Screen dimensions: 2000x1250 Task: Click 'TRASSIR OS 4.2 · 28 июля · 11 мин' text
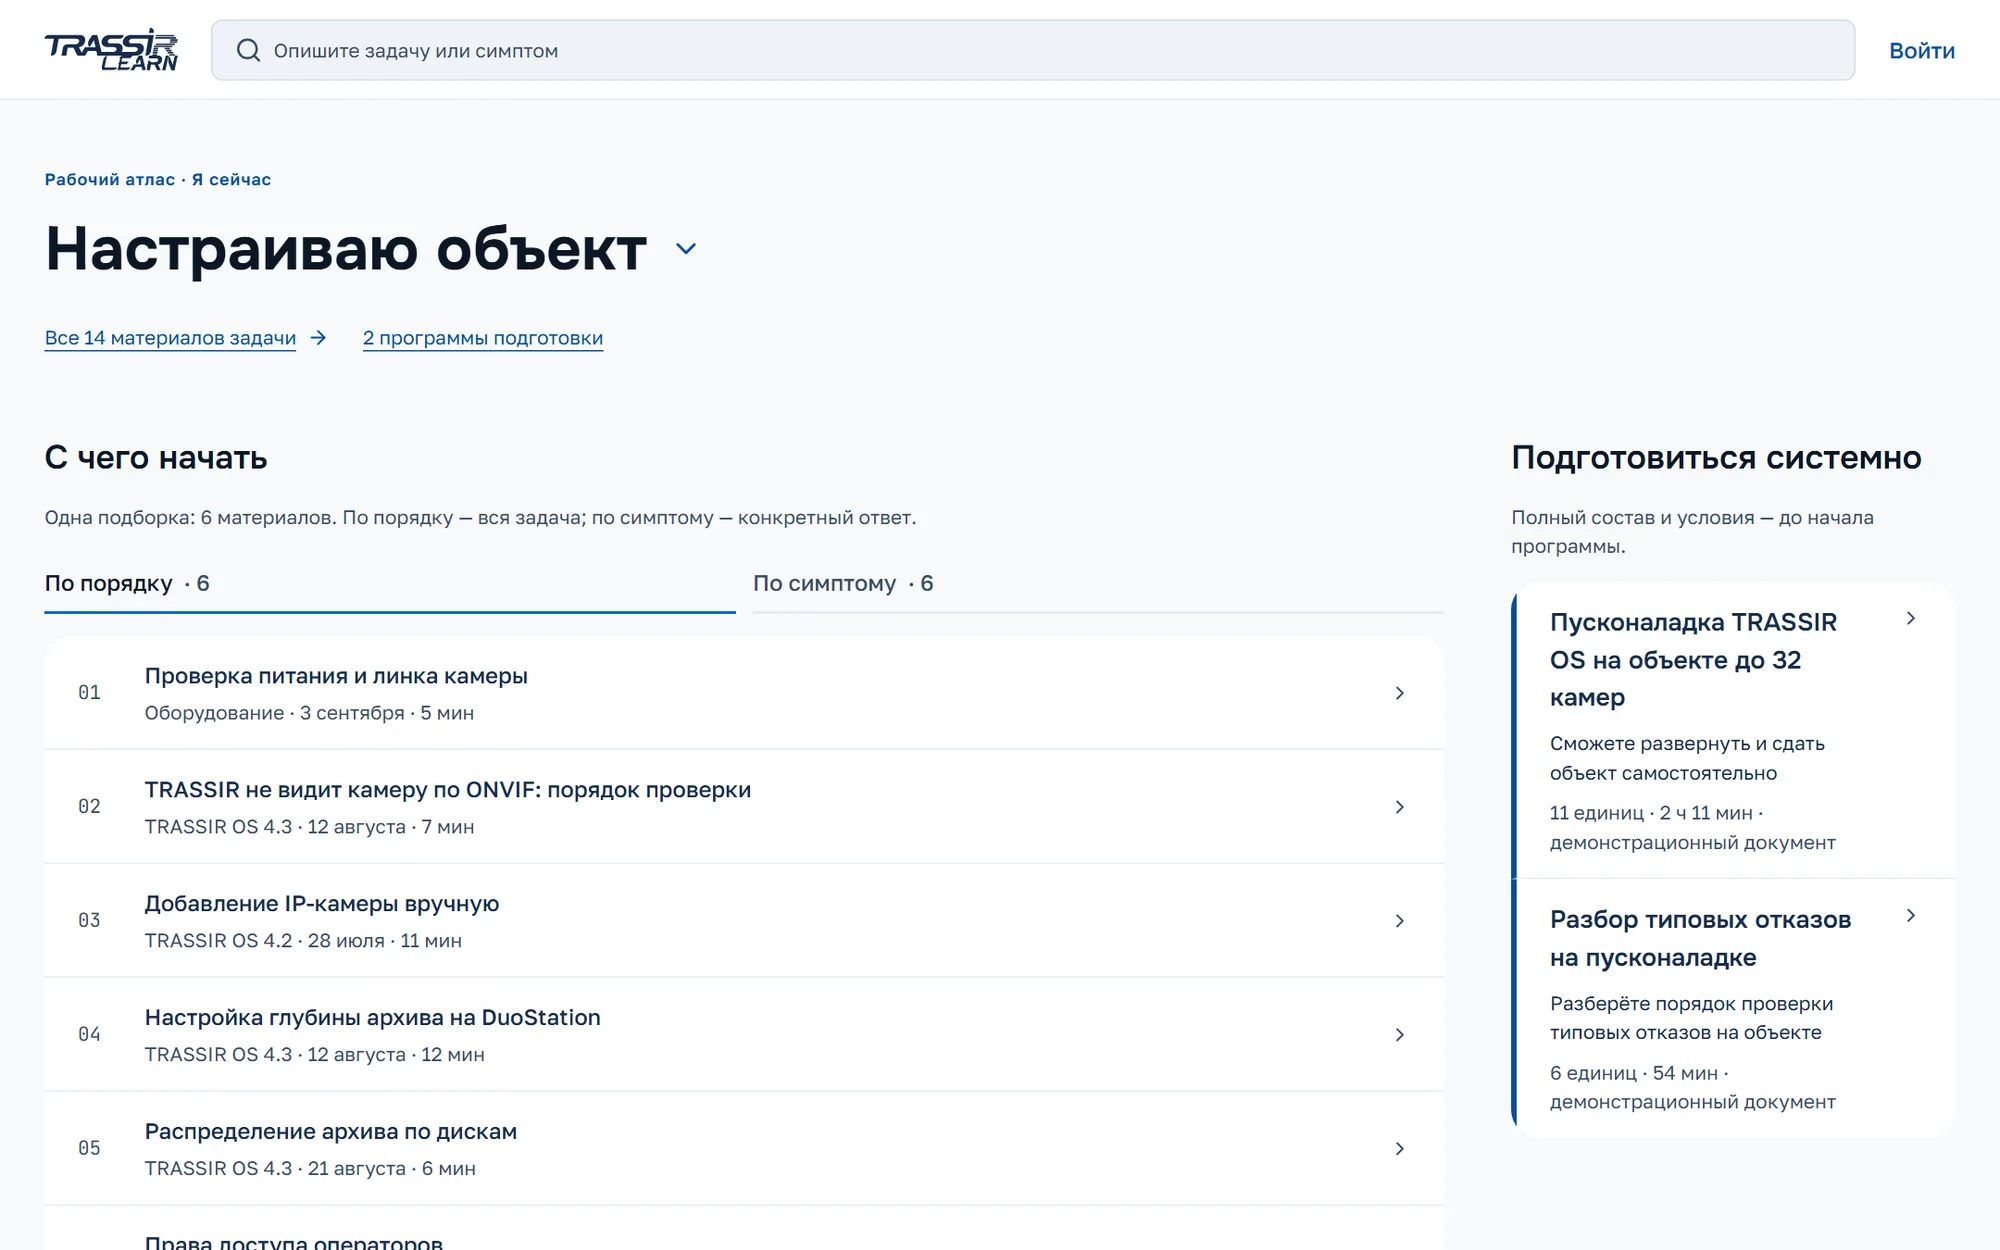[303, 941]
